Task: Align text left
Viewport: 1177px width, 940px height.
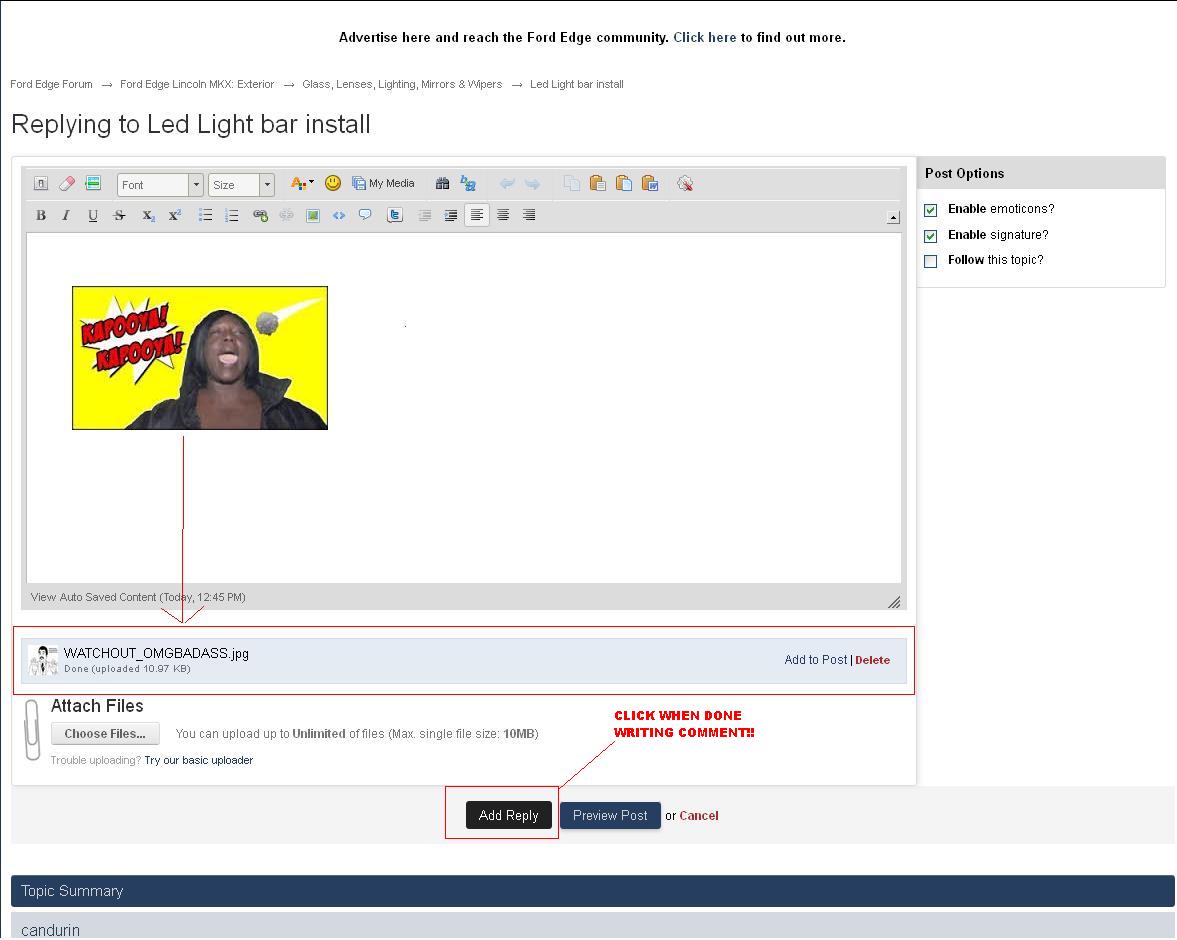Action: pyautogui.click(x=477, y=215)
